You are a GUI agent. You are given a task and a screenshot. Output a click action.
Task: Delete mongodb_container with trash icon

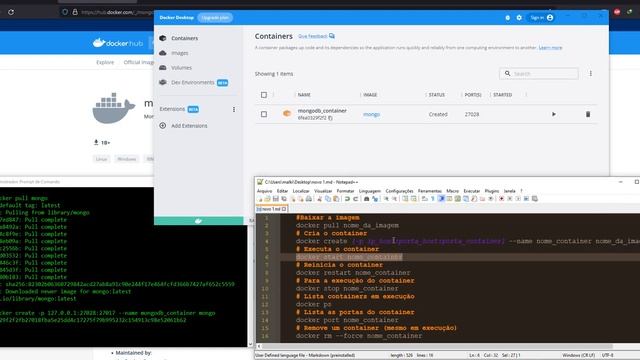click(588, 114)
